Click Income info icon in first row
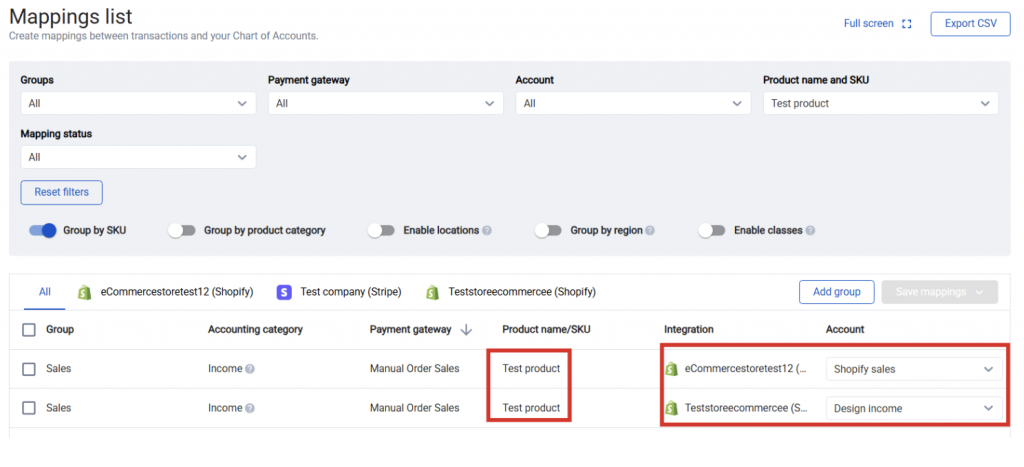The height and width of the screenshot is (467, 1024). click(x=250, y=369)
